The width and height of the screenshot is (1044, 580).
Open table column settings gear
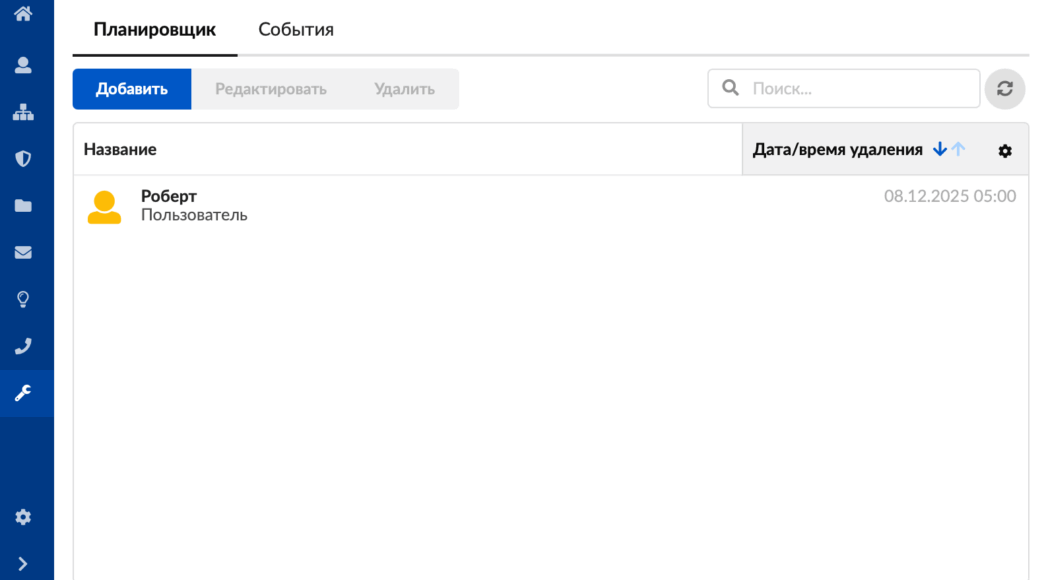point(1005,150)
